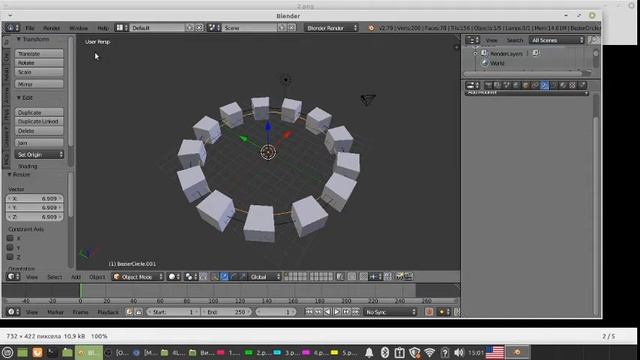Click the Blender logo in info header
640x360 pixels.
point(371,28)
